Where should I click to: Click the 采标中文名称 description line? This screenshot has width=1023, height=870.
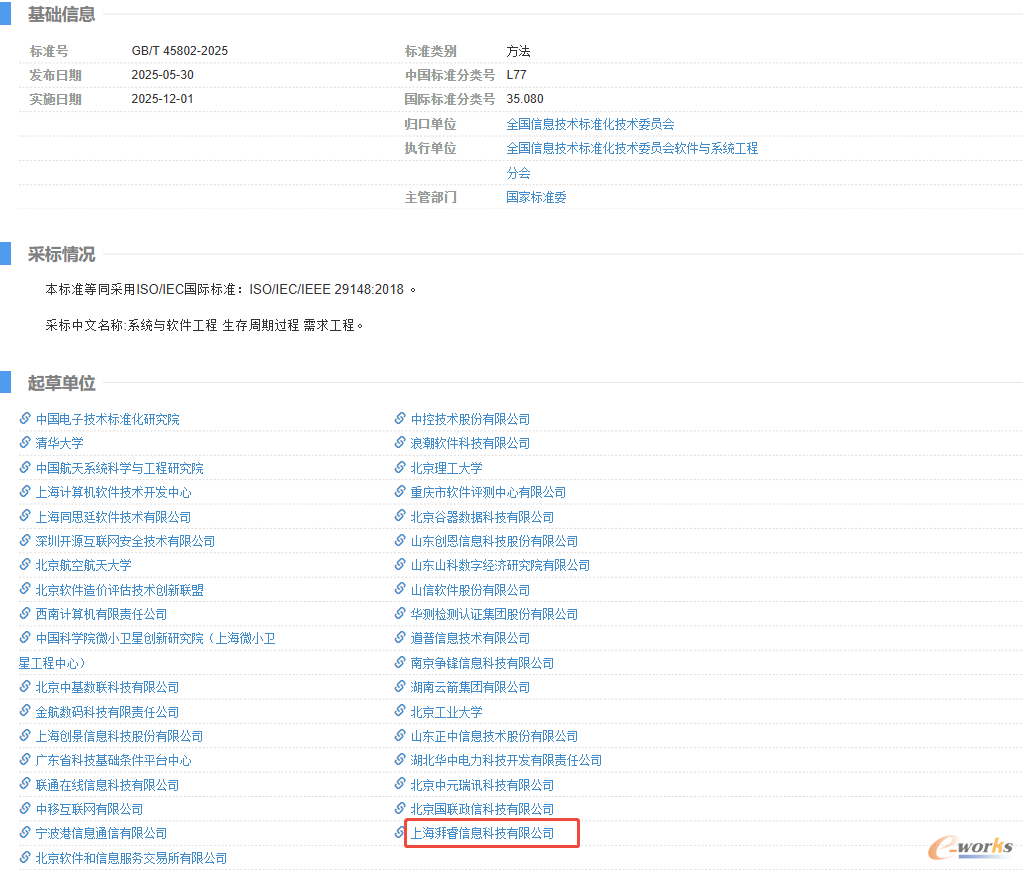point(204,325)
